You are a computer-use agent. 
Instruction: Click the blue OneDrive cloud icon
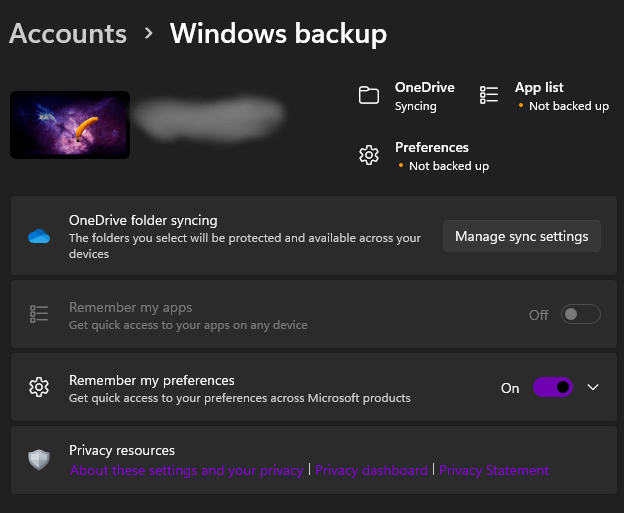(39, 237)
